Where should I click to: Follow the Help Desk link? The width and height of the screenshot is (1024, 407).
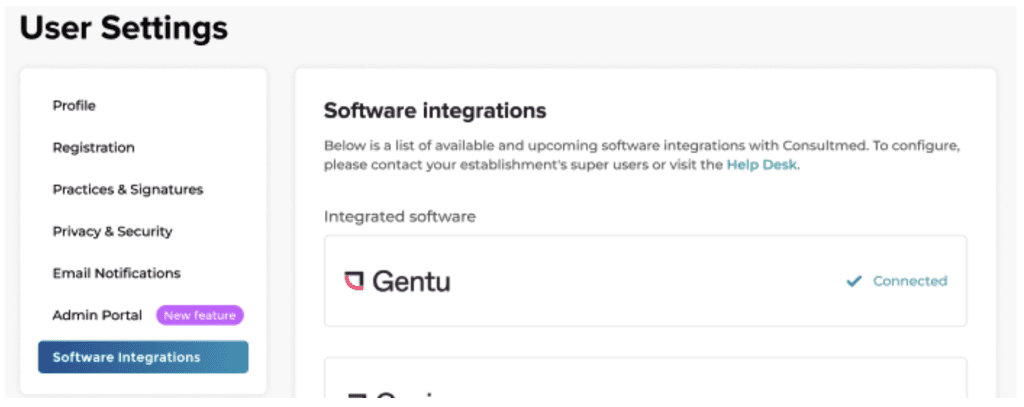(761, 165)
